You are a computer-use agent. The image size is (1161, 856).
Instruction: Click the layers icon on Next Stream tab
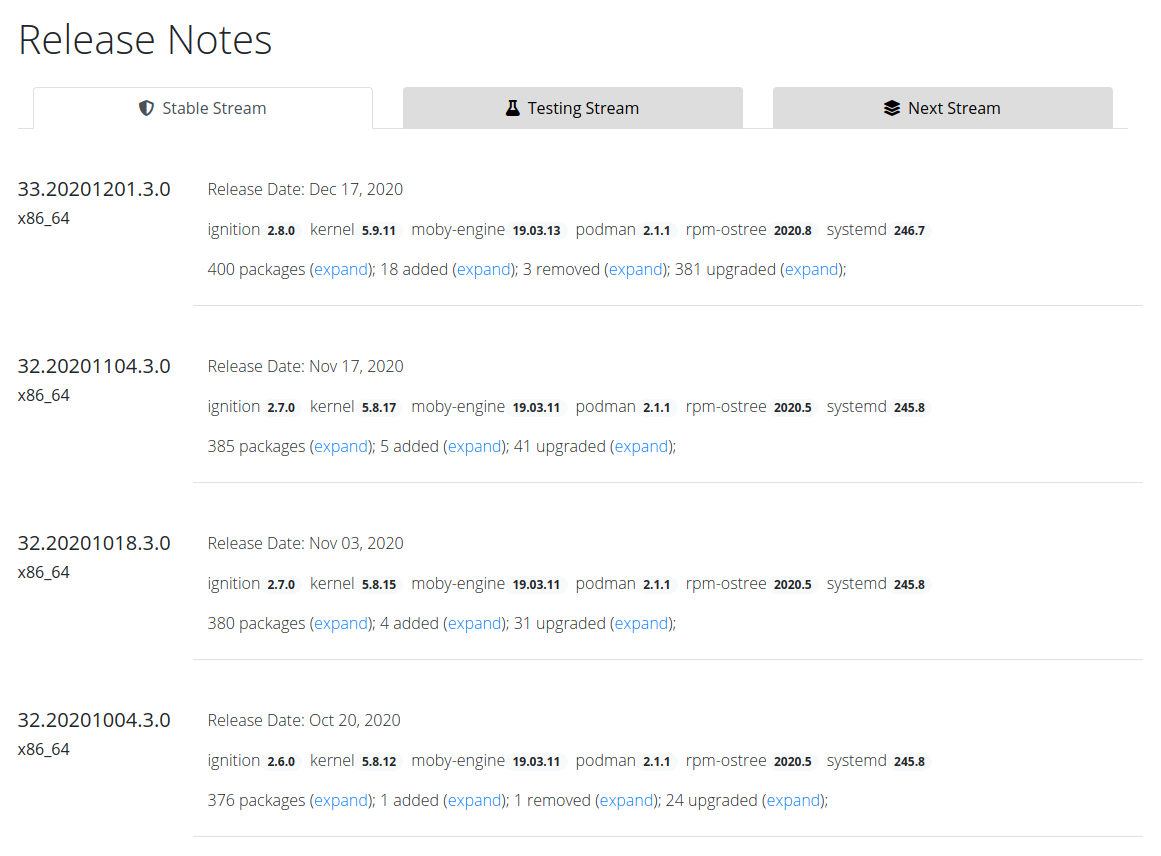[892, 108]
